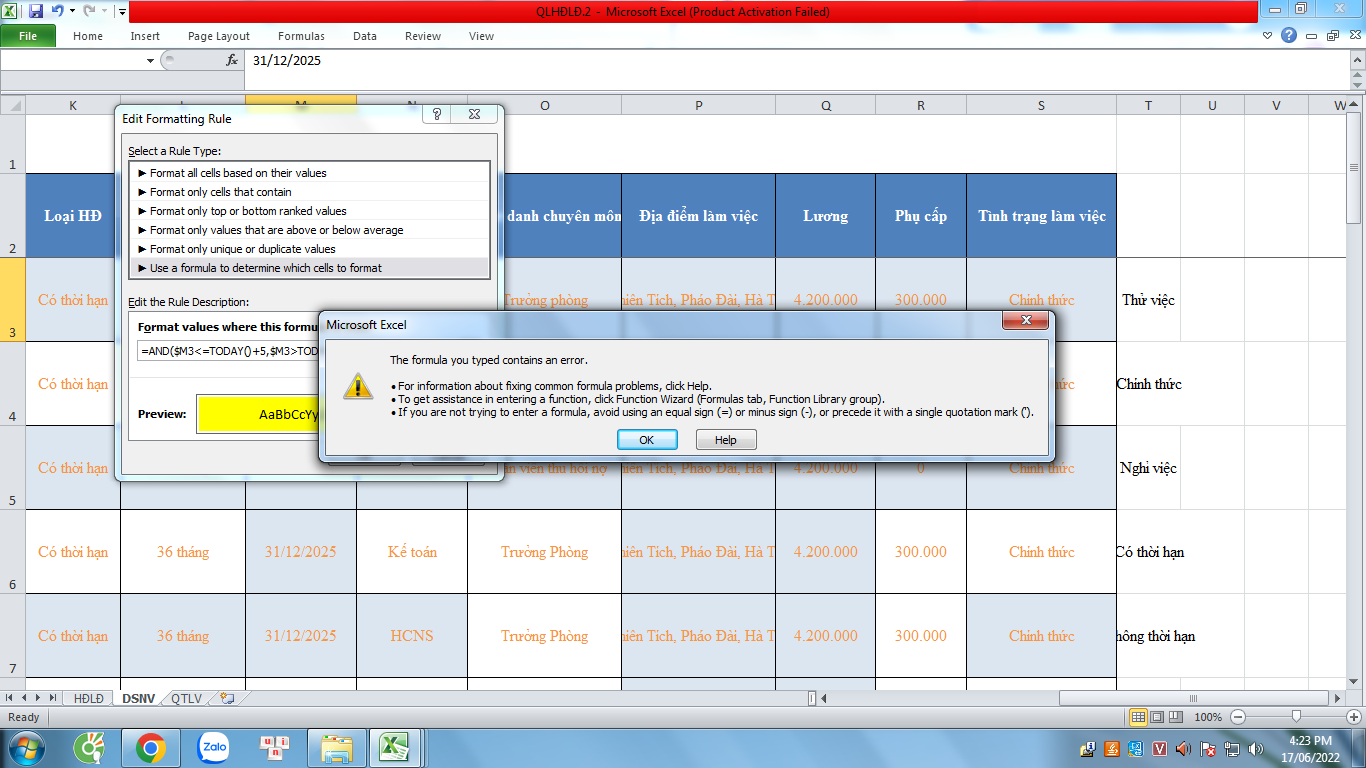Click the horizontal scrollbar right arrow
Screen dimensions: 1366x768
tap(1339, 698)
